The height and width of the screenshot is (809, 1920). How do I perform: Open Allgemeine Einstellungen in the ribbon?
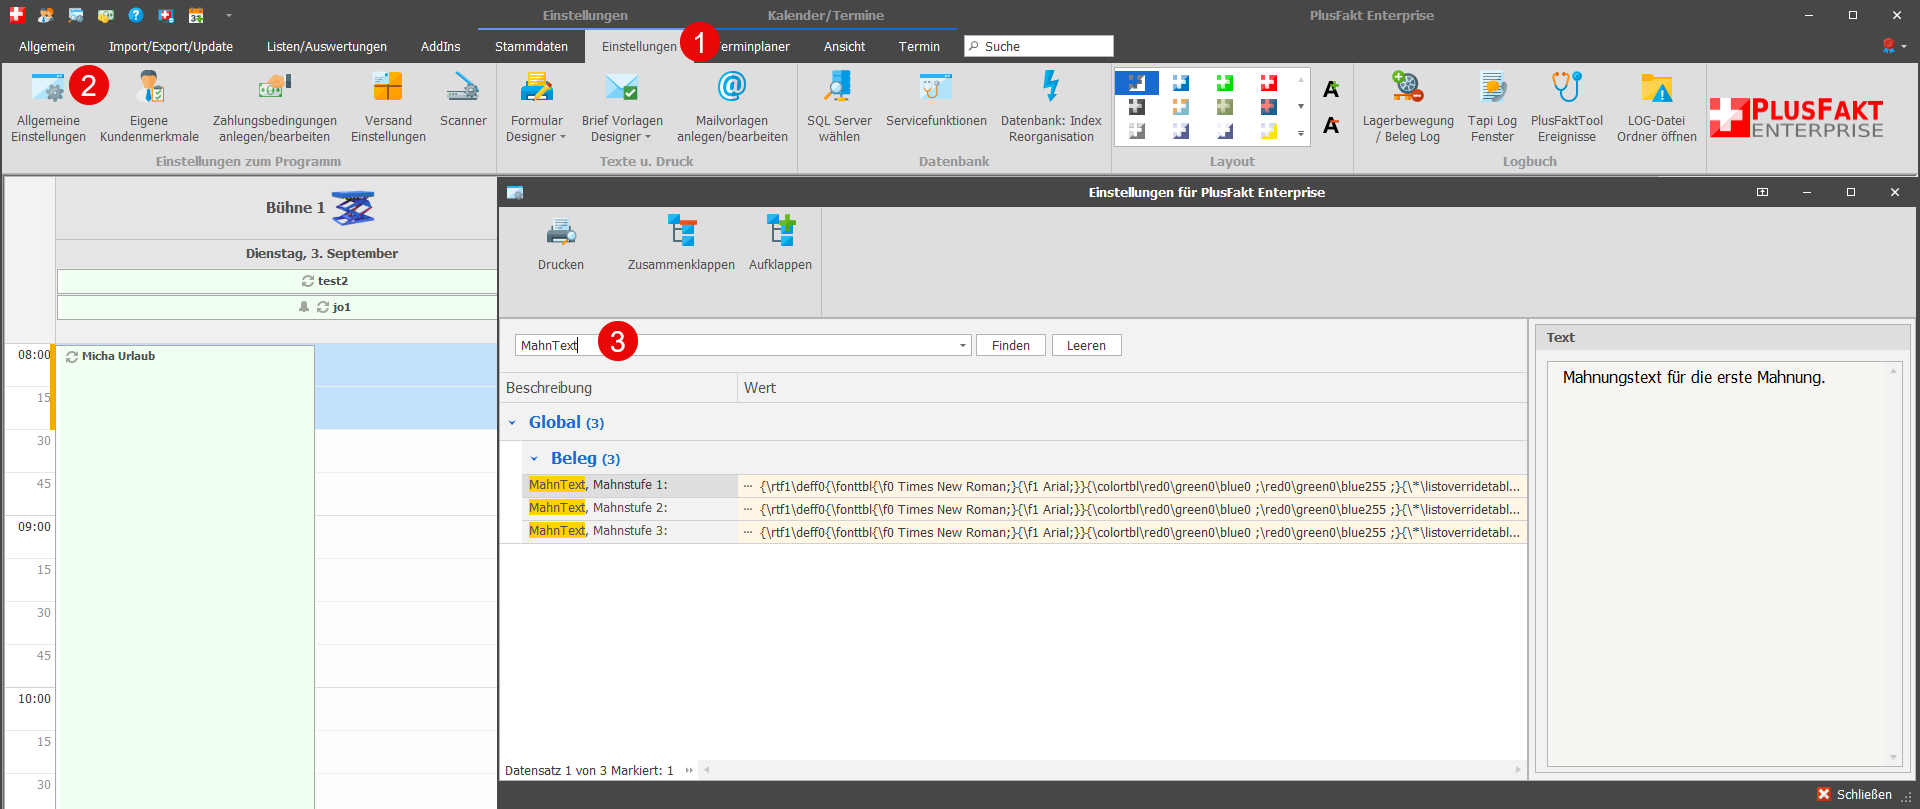click(48, 108)
